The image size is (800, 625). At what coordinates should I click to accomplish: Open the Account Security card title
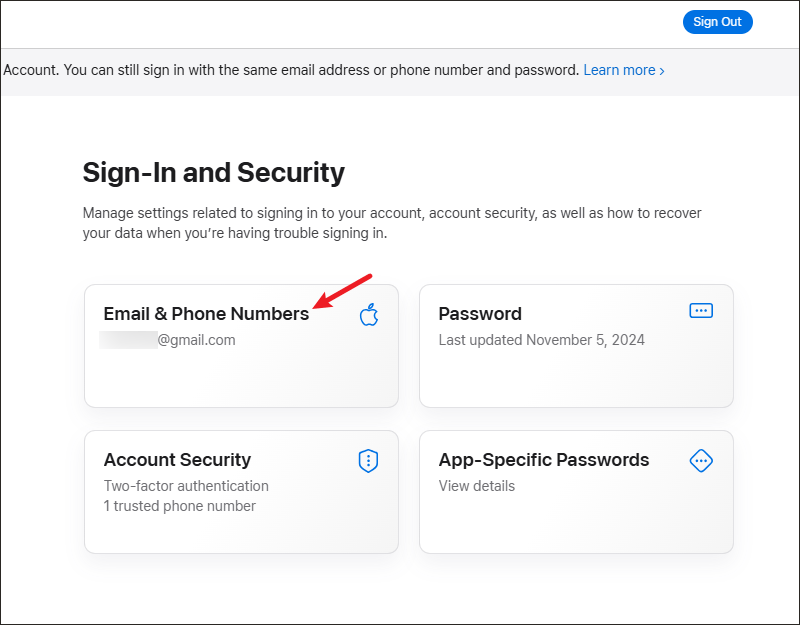tap(177, 460)
